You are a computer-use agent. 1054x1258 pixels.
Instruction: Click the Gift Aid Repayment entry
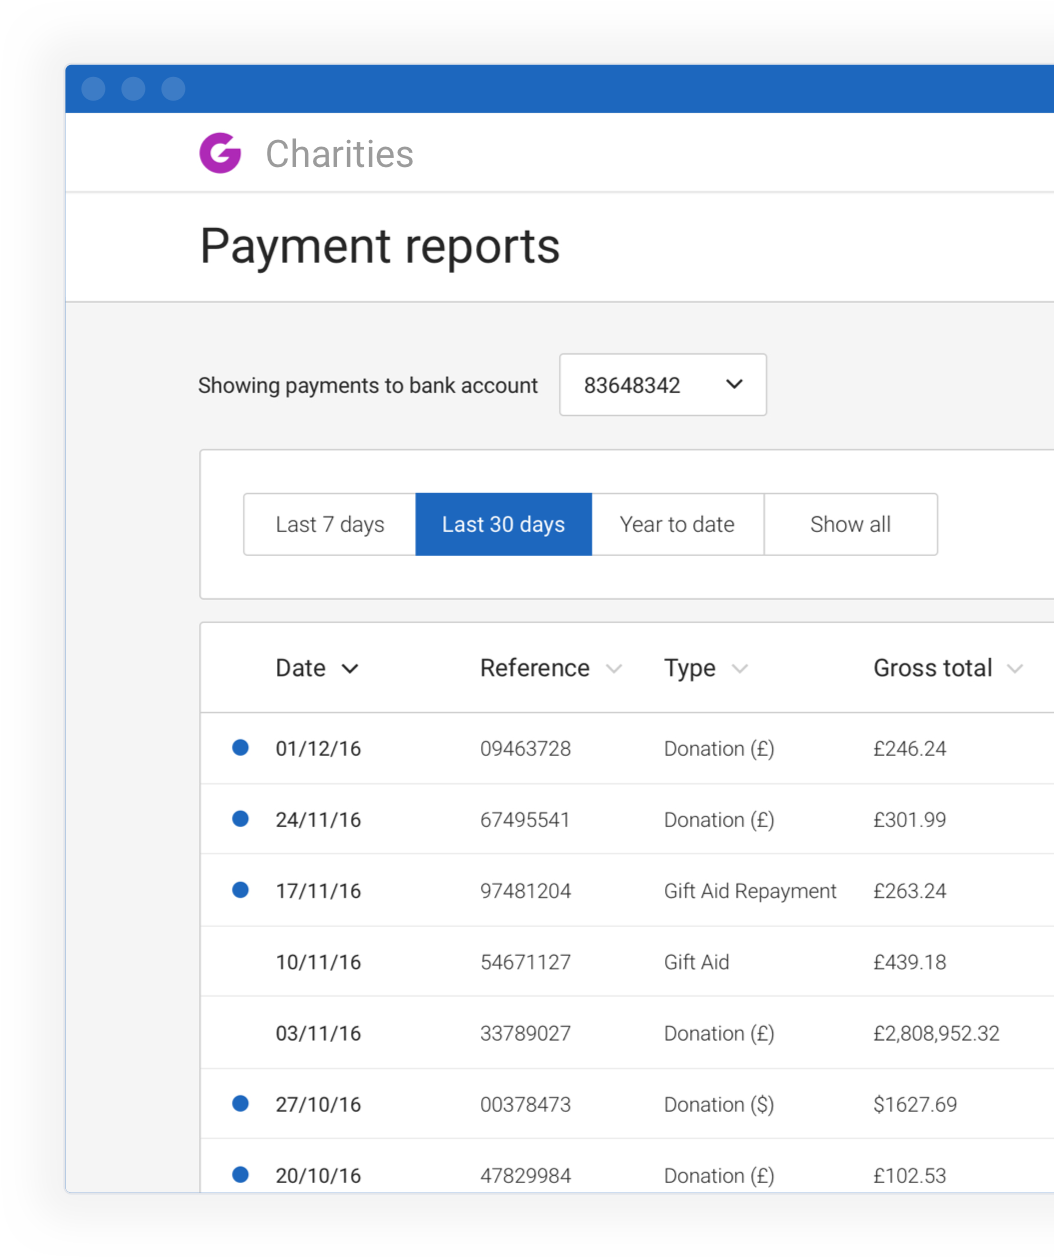coord(750,891)
